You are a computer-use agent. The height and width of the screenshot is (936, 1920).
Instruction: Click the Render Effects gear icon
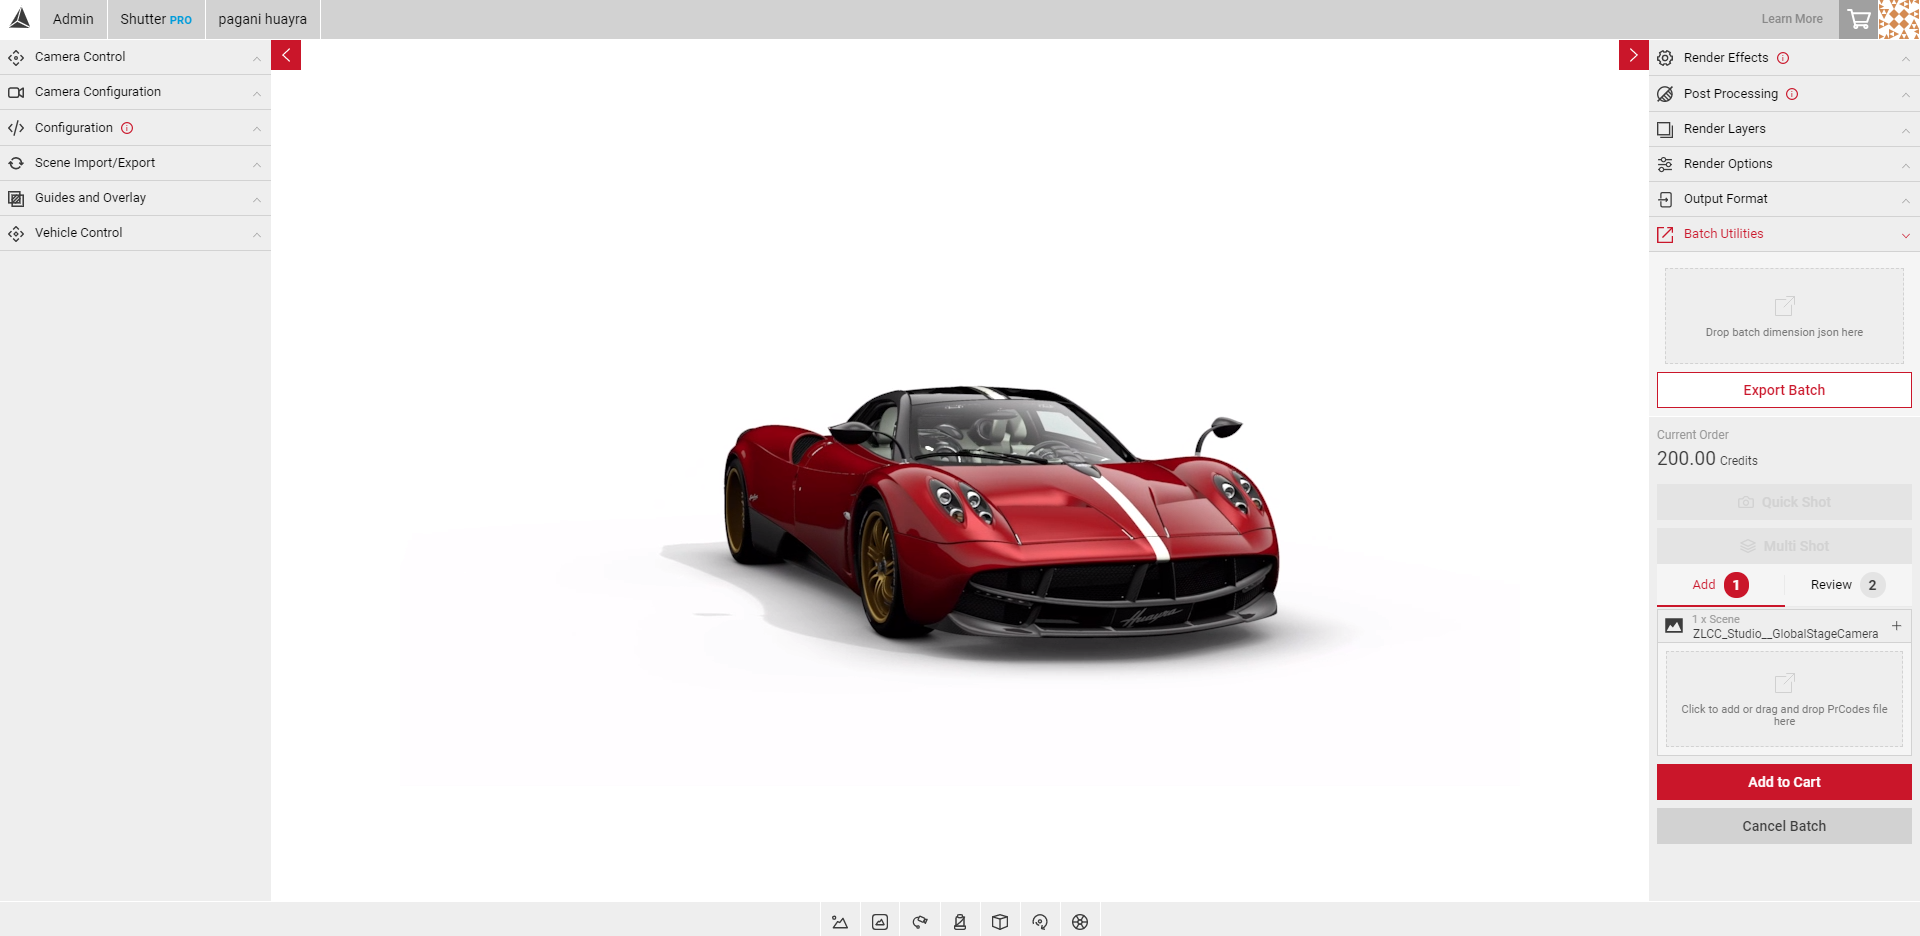[1665, 58]
